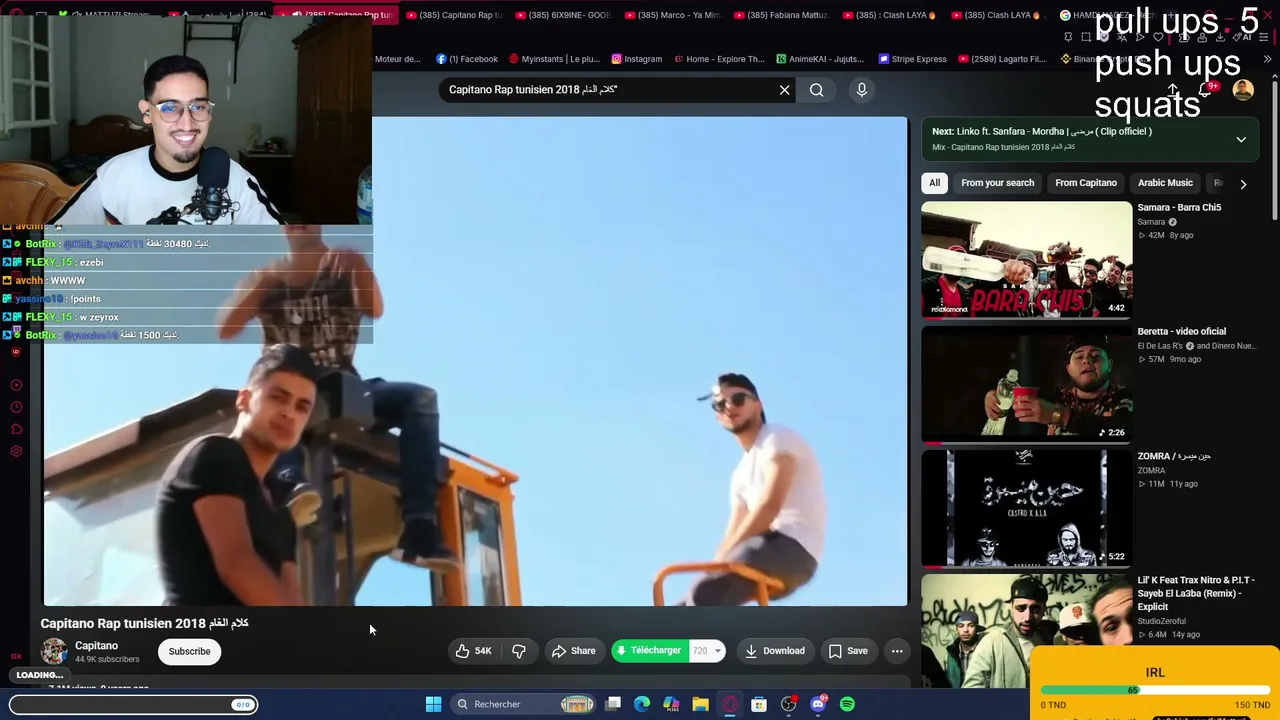Open Task View from the taskbar

613,704
